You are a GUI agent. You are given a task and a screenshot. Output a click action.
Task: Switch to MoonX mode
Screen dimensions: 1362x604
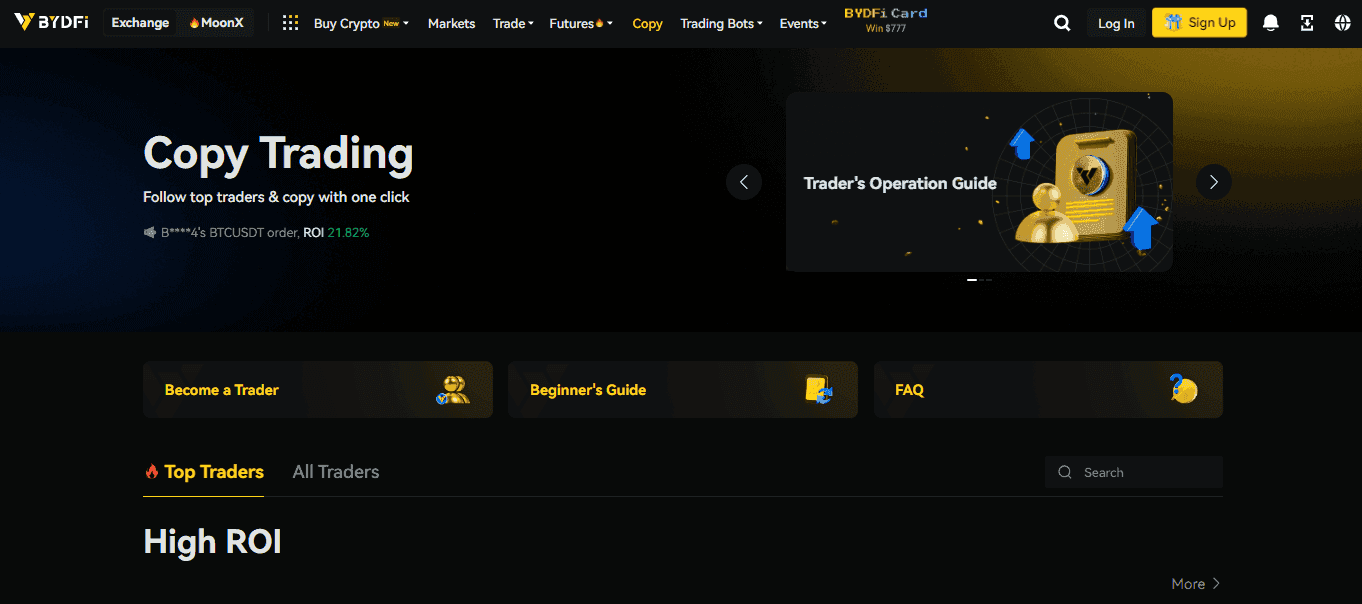(x=216, y=23)
